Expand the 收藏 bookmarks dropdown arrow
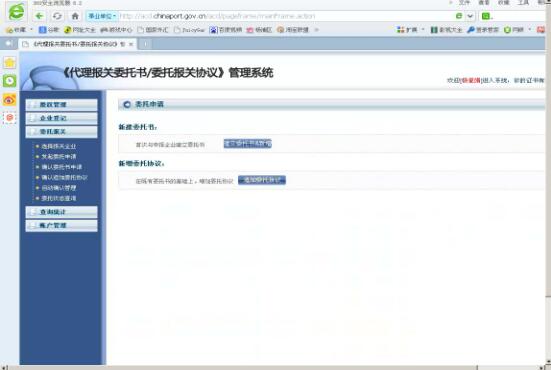551x370 pixels. (x=31, y=30)
